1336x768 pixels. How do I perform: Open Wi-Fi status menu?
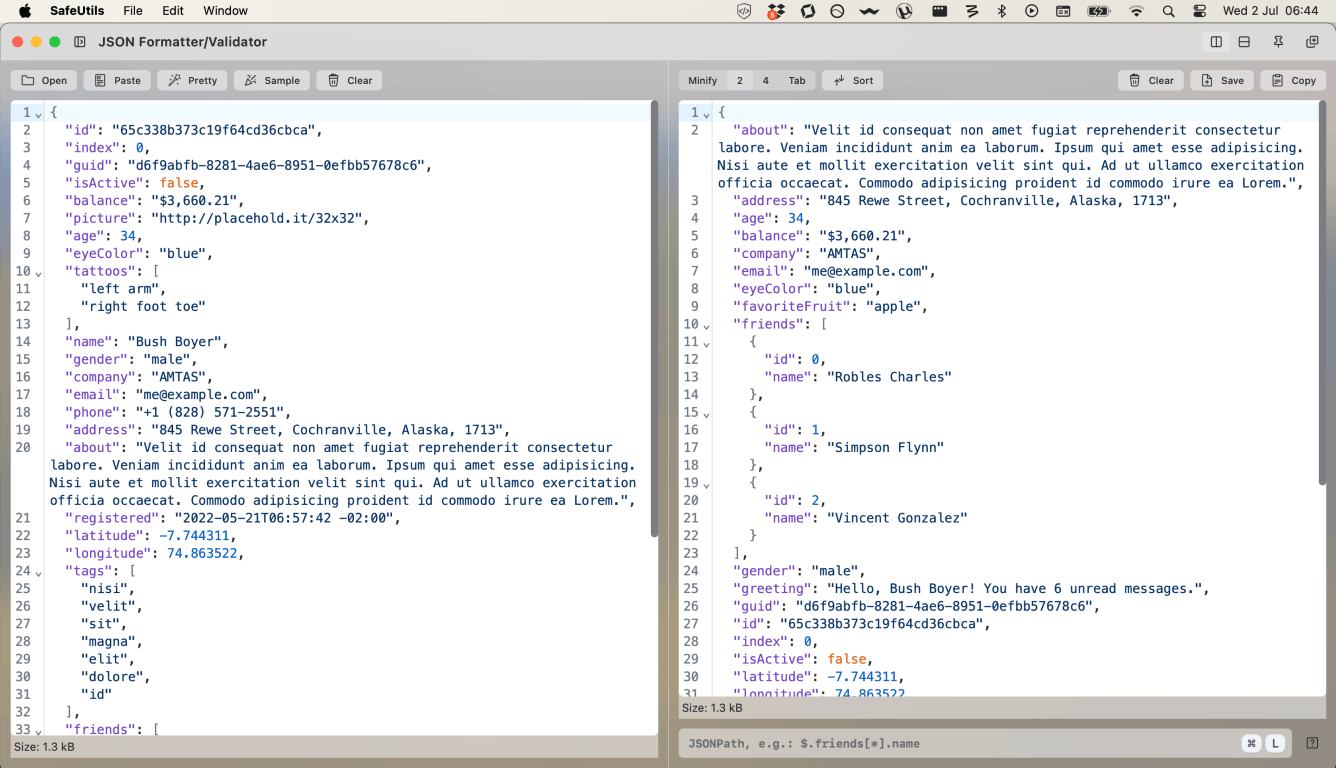point(1136,11)
